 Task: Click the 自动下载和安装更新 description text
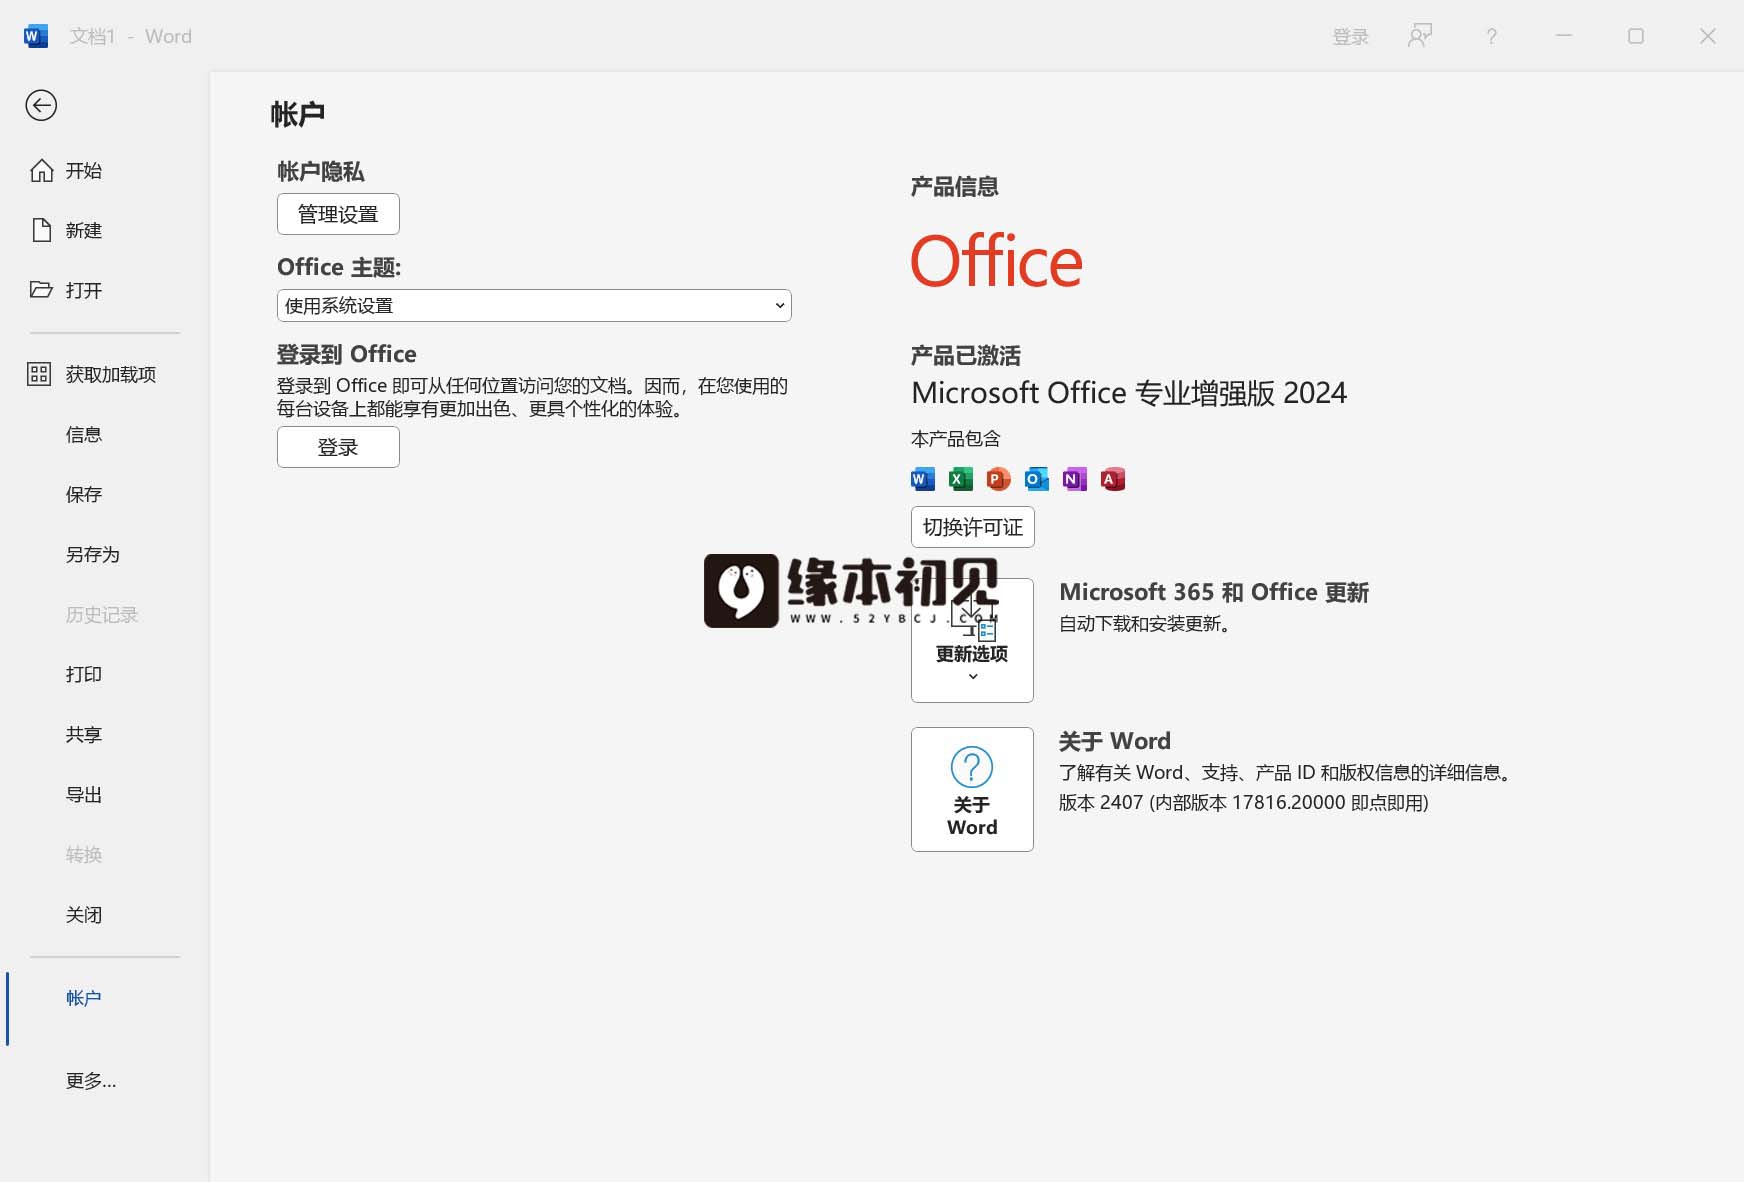pos(1148,624)
